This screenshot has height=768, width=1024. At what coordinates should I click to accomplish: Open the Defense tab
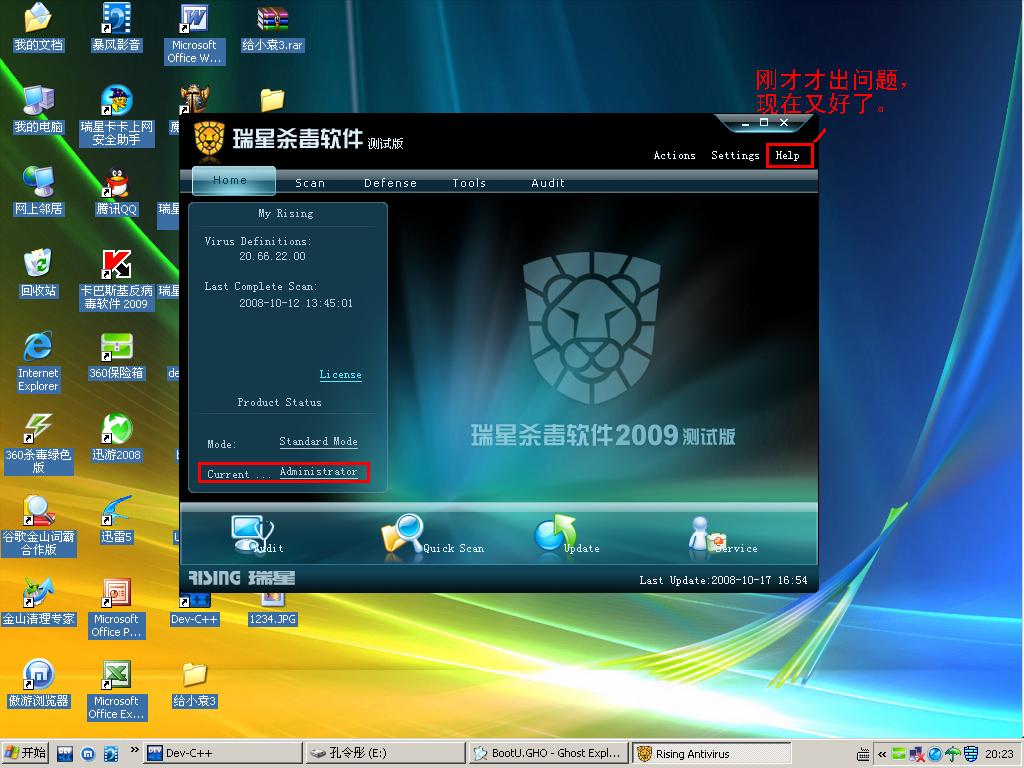pos(390,183)
